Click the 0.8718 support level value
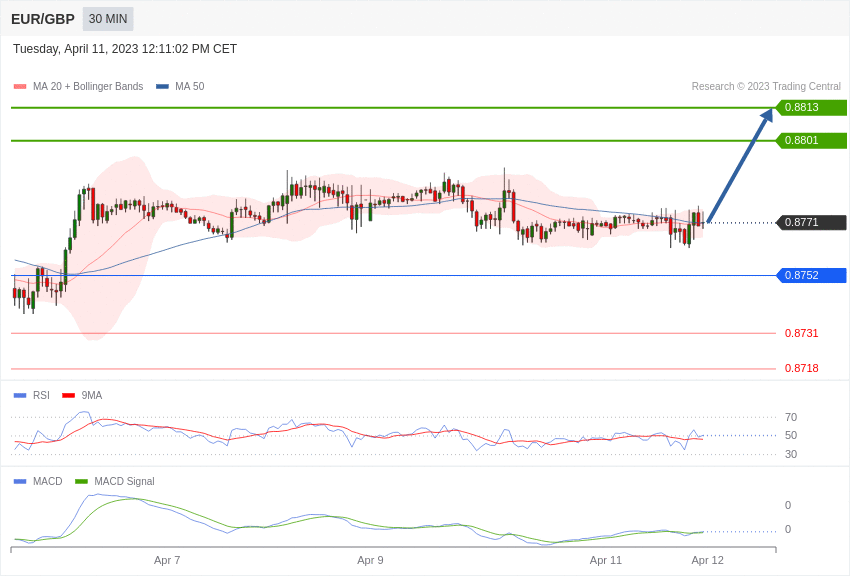This screenshot has height=576, width=850. tap(801, 368)
